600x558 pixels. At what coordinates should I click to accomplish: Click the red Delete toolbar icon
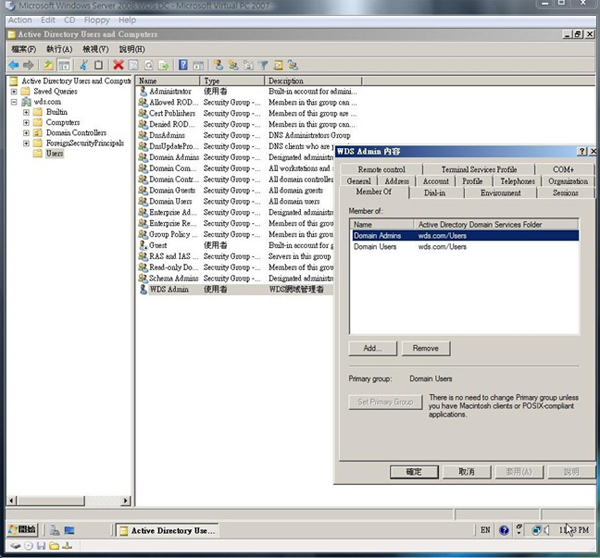118,65
